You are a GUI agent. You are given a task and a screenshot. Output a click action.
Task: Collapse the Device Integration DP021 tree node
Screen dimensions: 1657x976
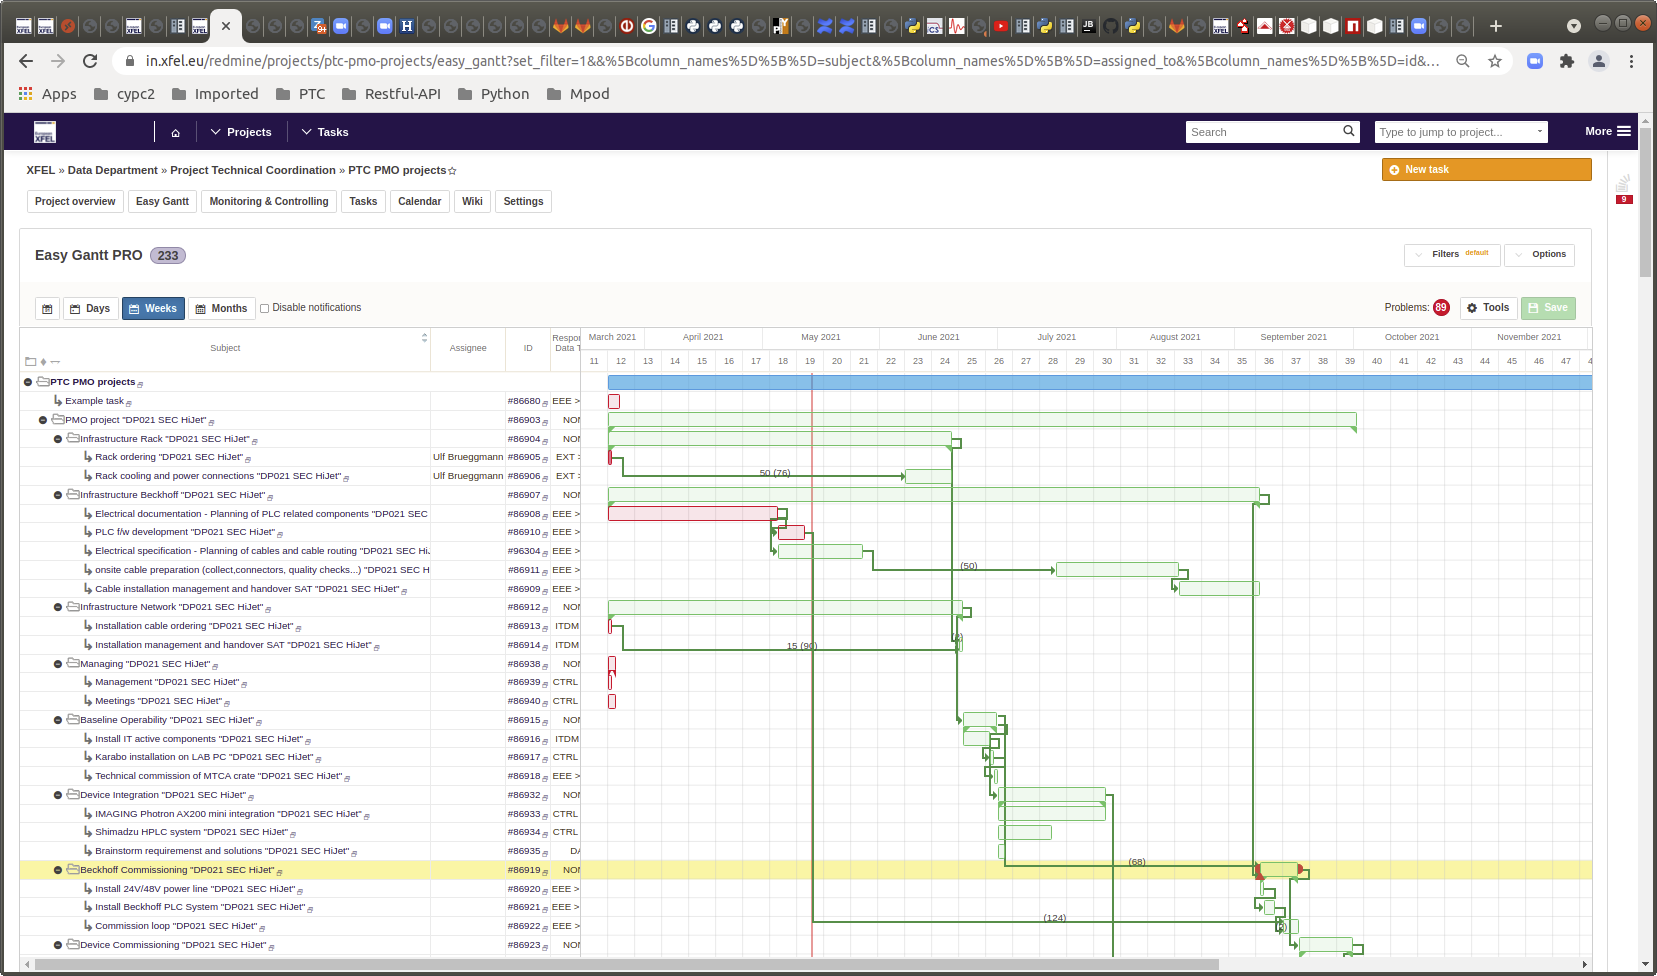tap(57, 794)
